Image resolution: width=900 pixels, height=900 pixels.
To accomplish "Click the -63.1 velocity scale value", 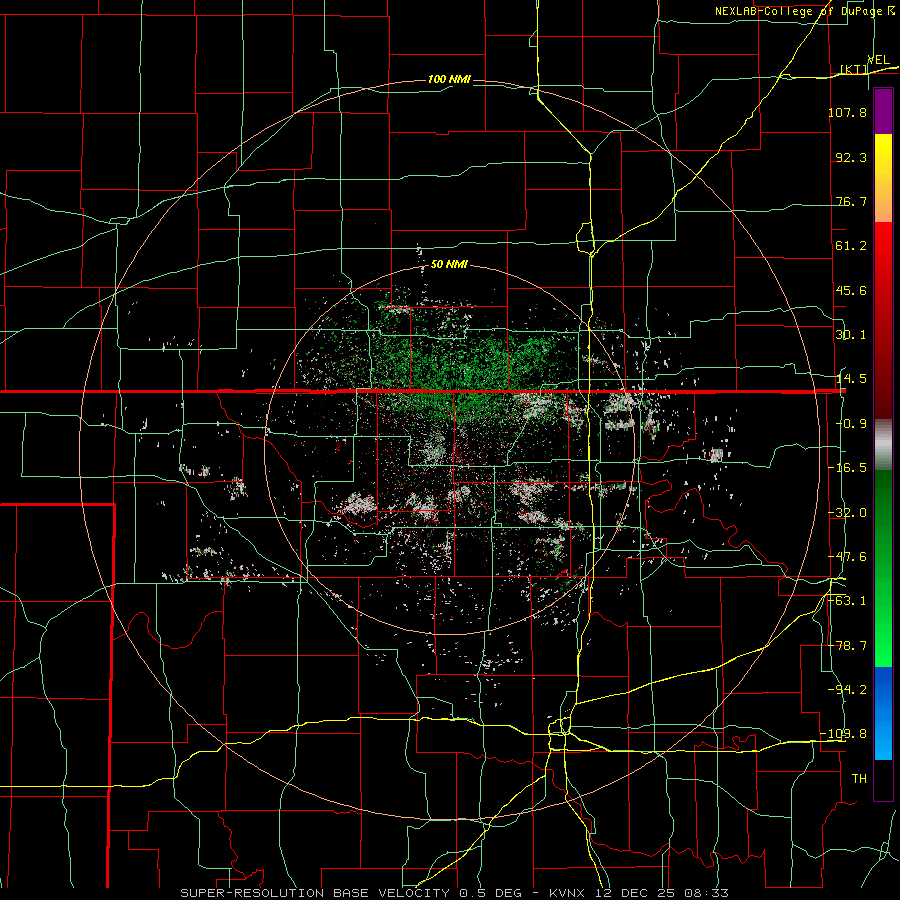I will point(848,601).
